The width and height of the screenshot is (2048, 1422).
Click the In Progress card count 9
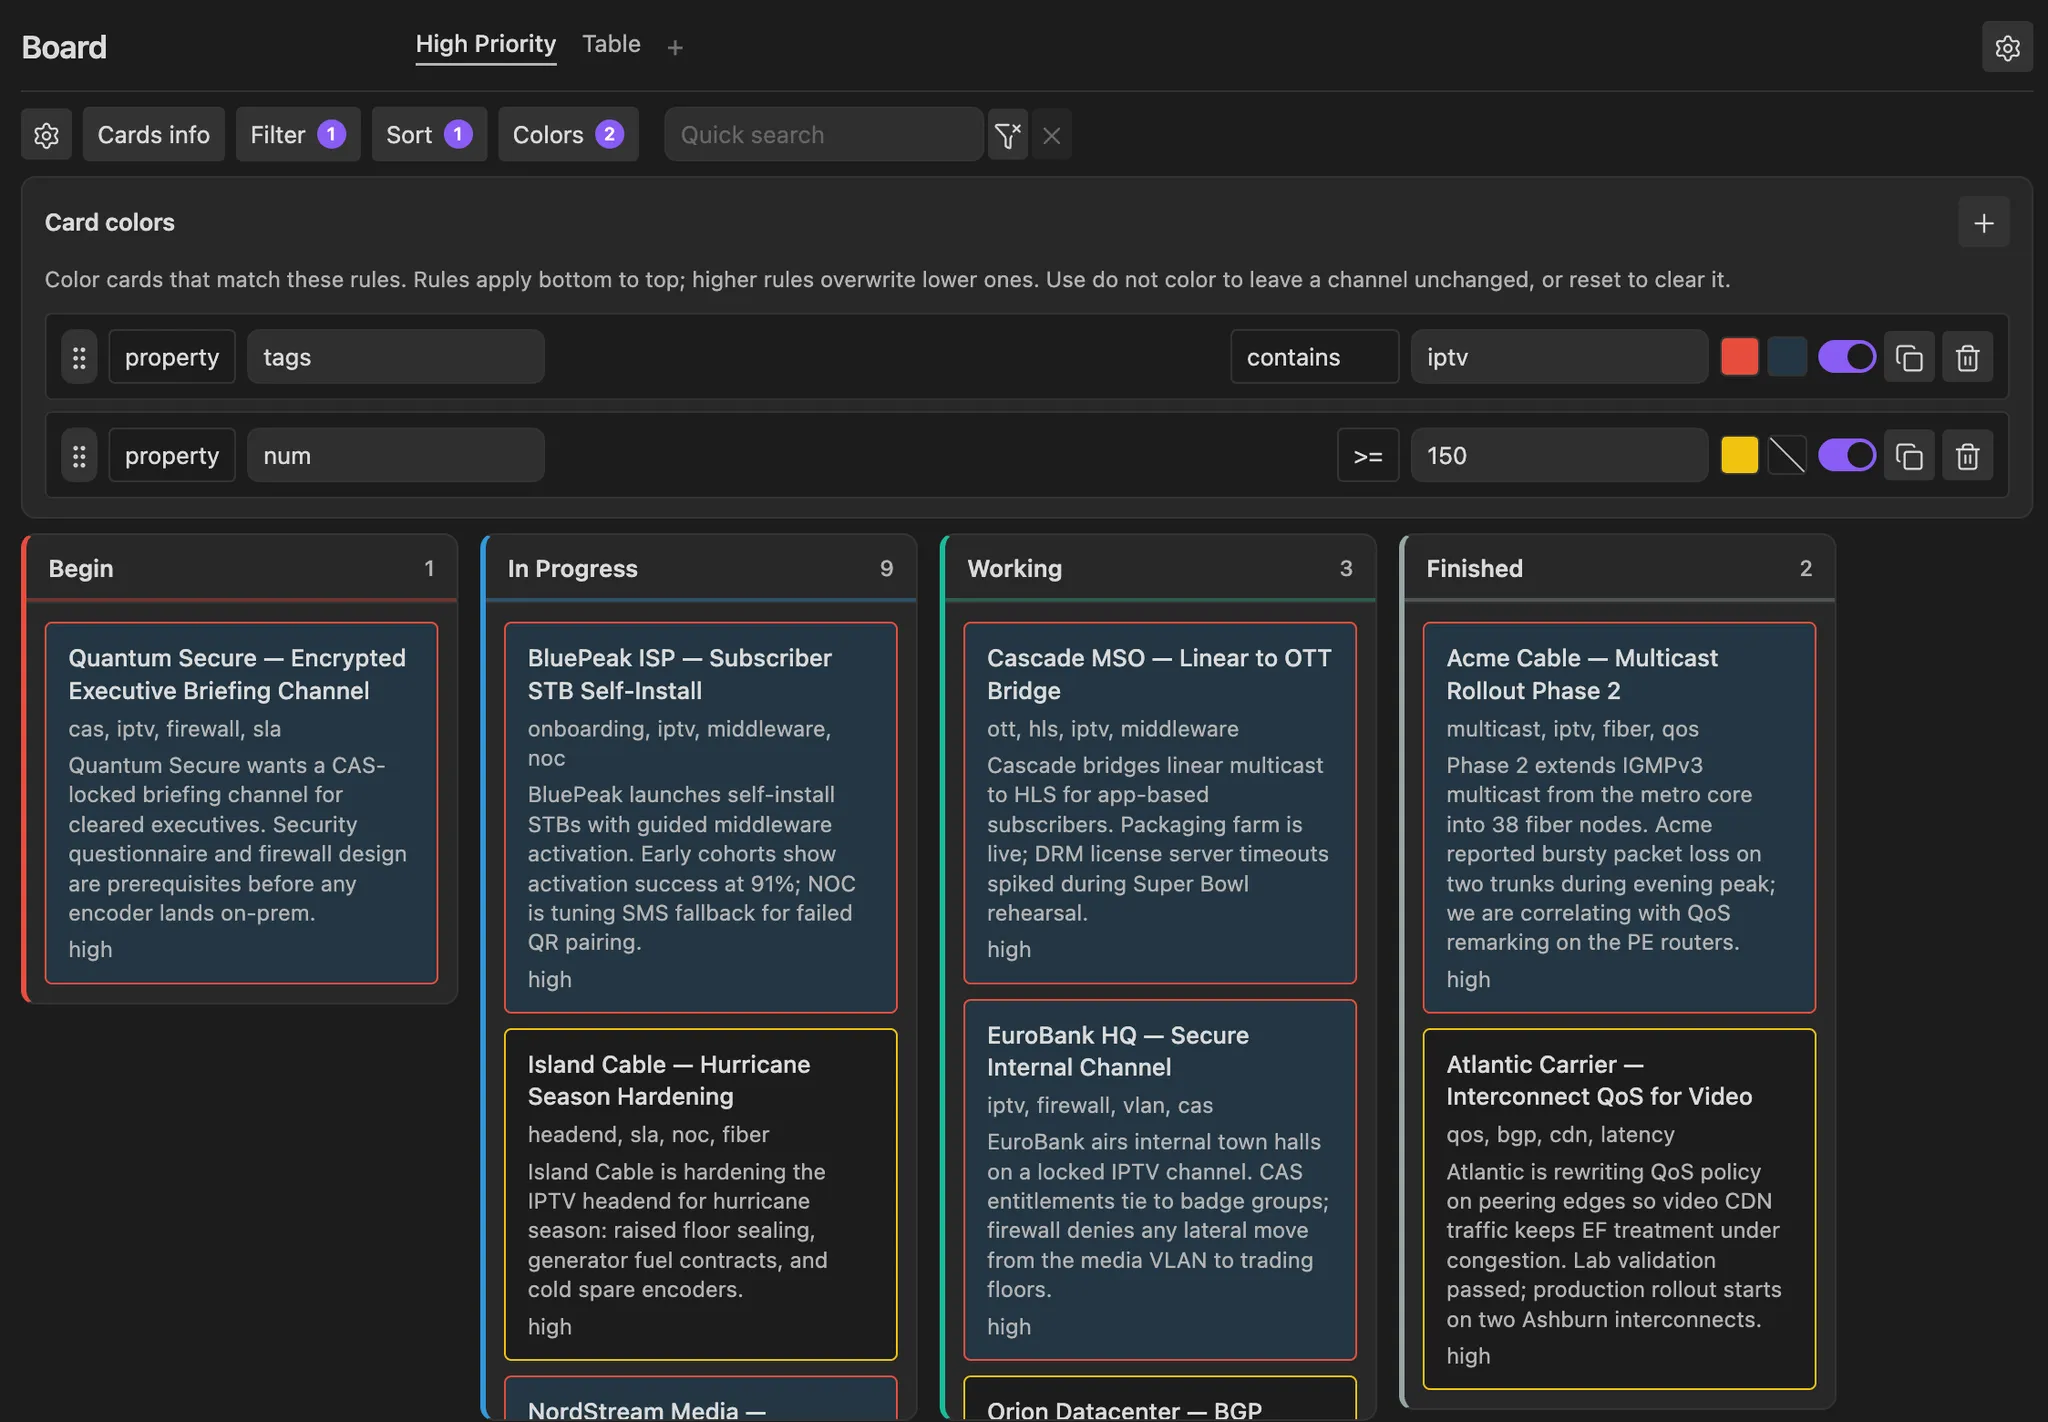point(886,569)
